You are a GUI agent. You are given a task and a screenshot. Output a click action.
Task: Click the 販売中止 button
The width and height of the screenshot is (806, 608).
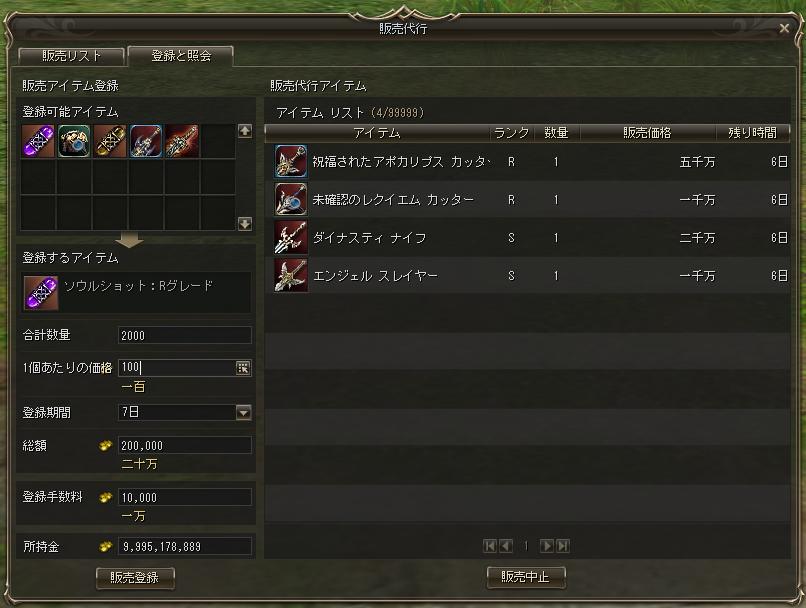coord(526,577)
